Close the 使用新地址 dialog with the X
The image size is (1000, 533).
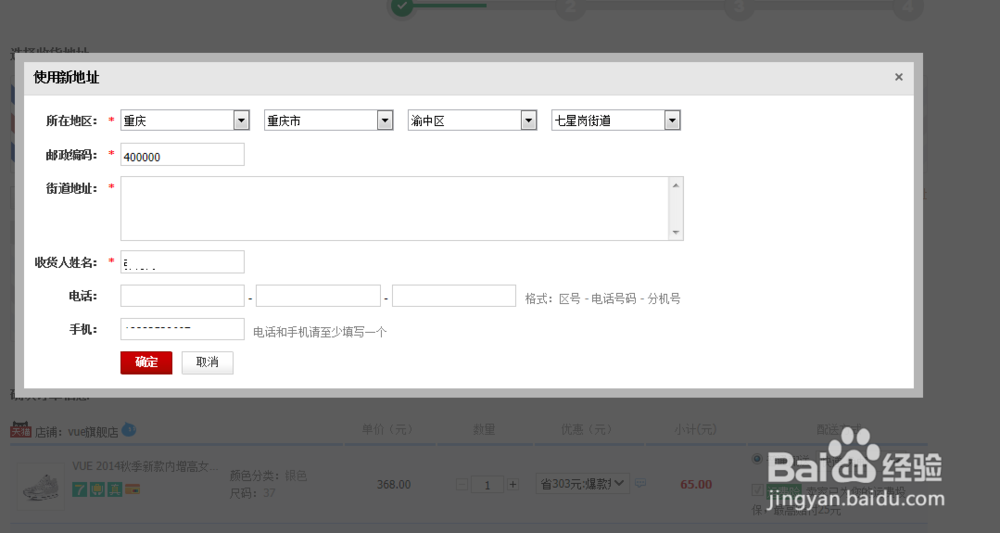pyautogui.click(x=899, y=77)
